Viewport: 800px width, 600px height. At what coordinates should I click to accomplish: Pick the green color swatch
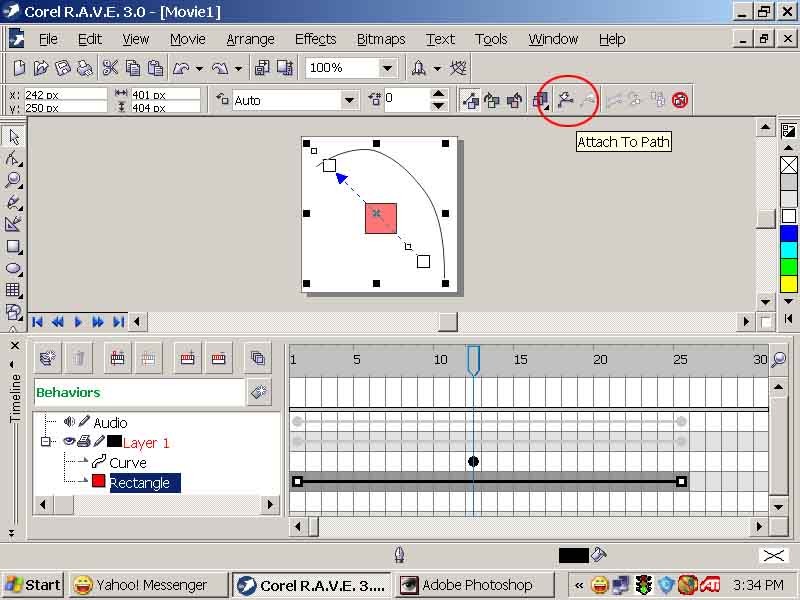click(789, 267)
